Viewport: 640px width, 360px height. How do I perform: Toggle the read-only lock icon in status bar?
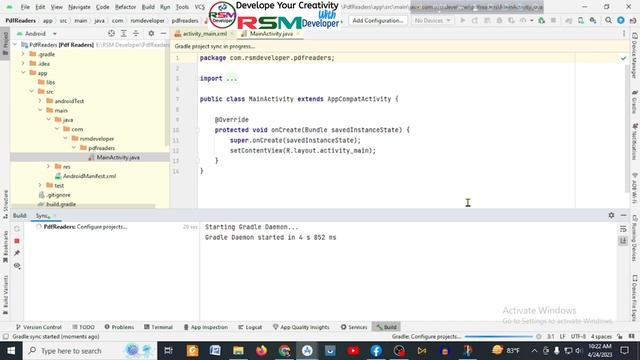pos(620,337)
